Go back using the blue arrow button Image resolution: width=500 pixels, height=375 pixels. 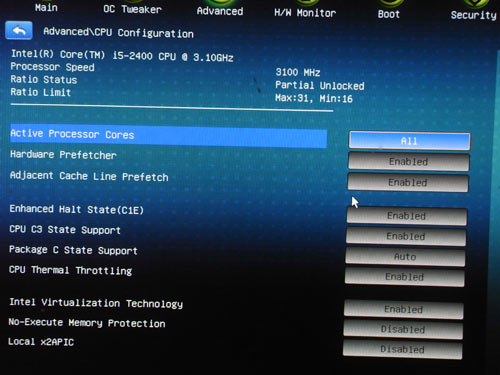click(x=19, y=31)
